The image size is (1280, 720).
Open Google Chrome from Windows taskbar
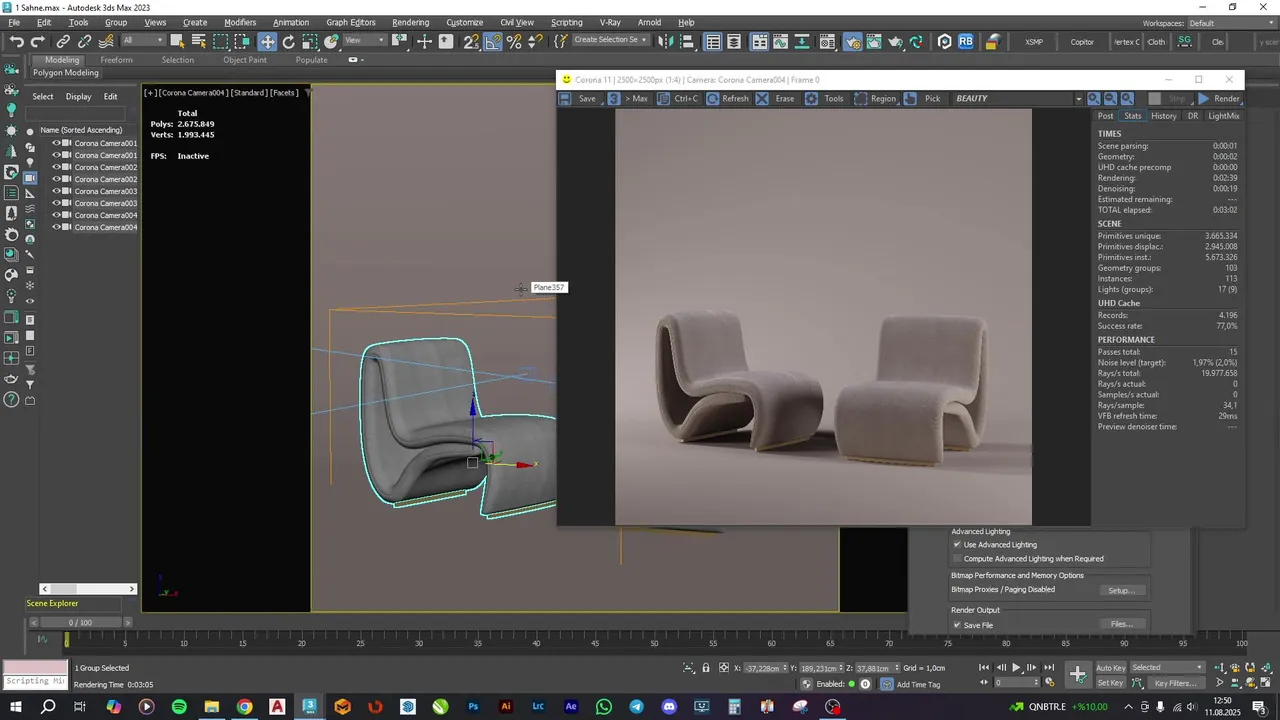(244, 707)
